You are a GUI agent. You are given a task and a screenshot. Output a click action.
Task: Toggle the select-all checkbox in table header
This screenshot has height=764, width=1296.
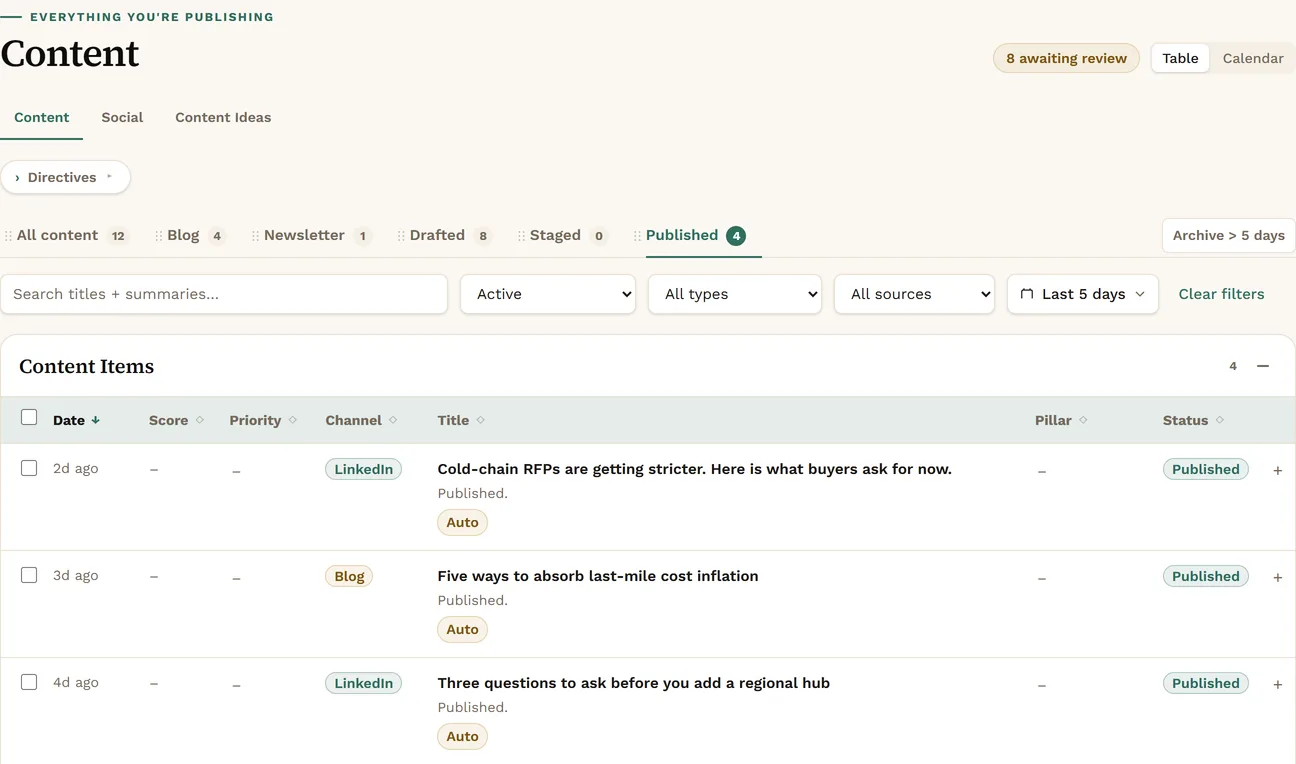(29, 418)
